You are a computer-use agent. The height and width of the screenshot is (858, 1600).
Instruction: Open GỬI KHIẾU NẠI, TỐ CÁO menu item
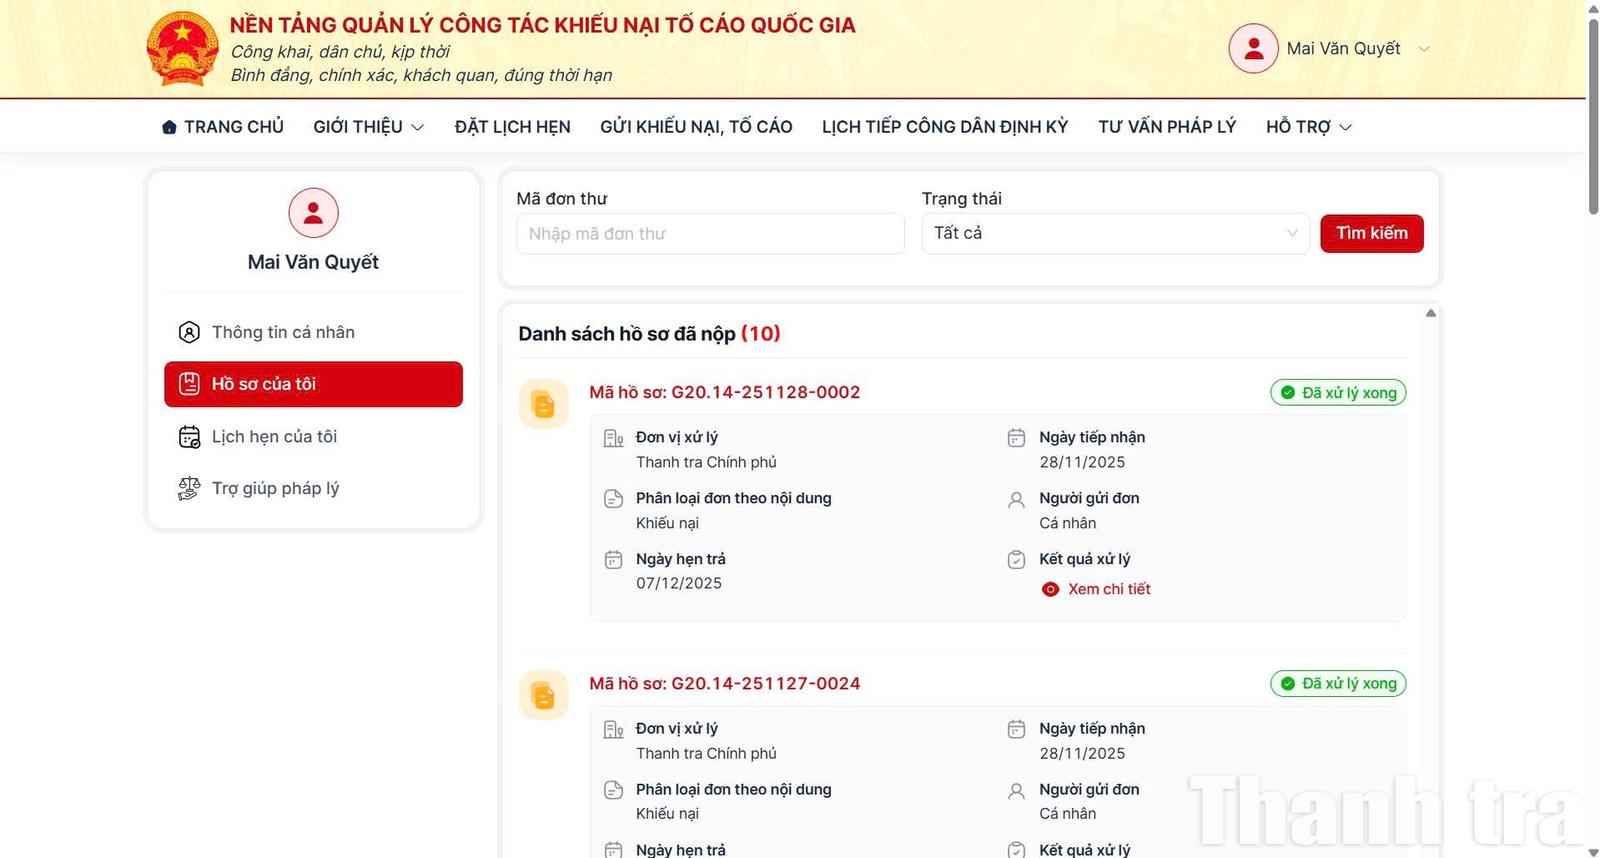[696, 127]
